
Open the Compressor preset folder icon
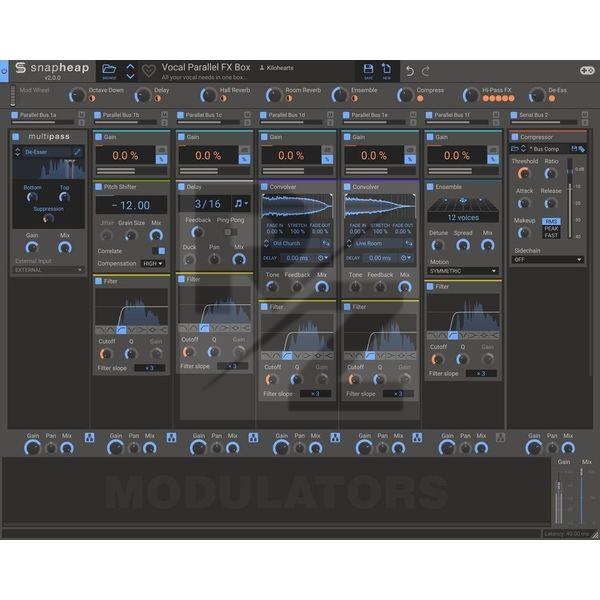(515, 148)
